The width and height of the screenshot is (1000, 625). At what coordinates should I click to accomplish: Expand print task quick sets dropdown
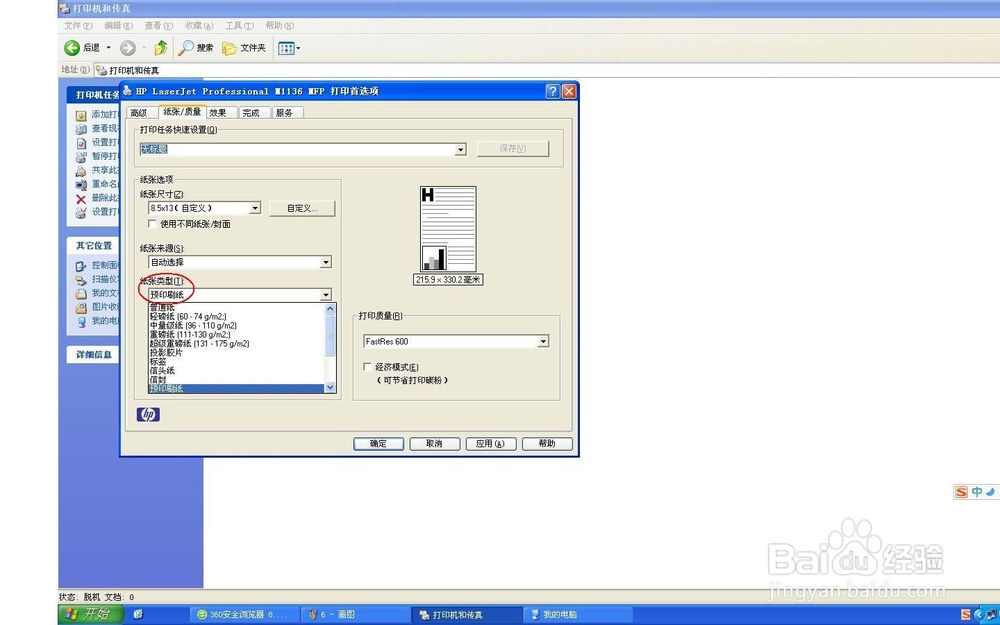460,149
